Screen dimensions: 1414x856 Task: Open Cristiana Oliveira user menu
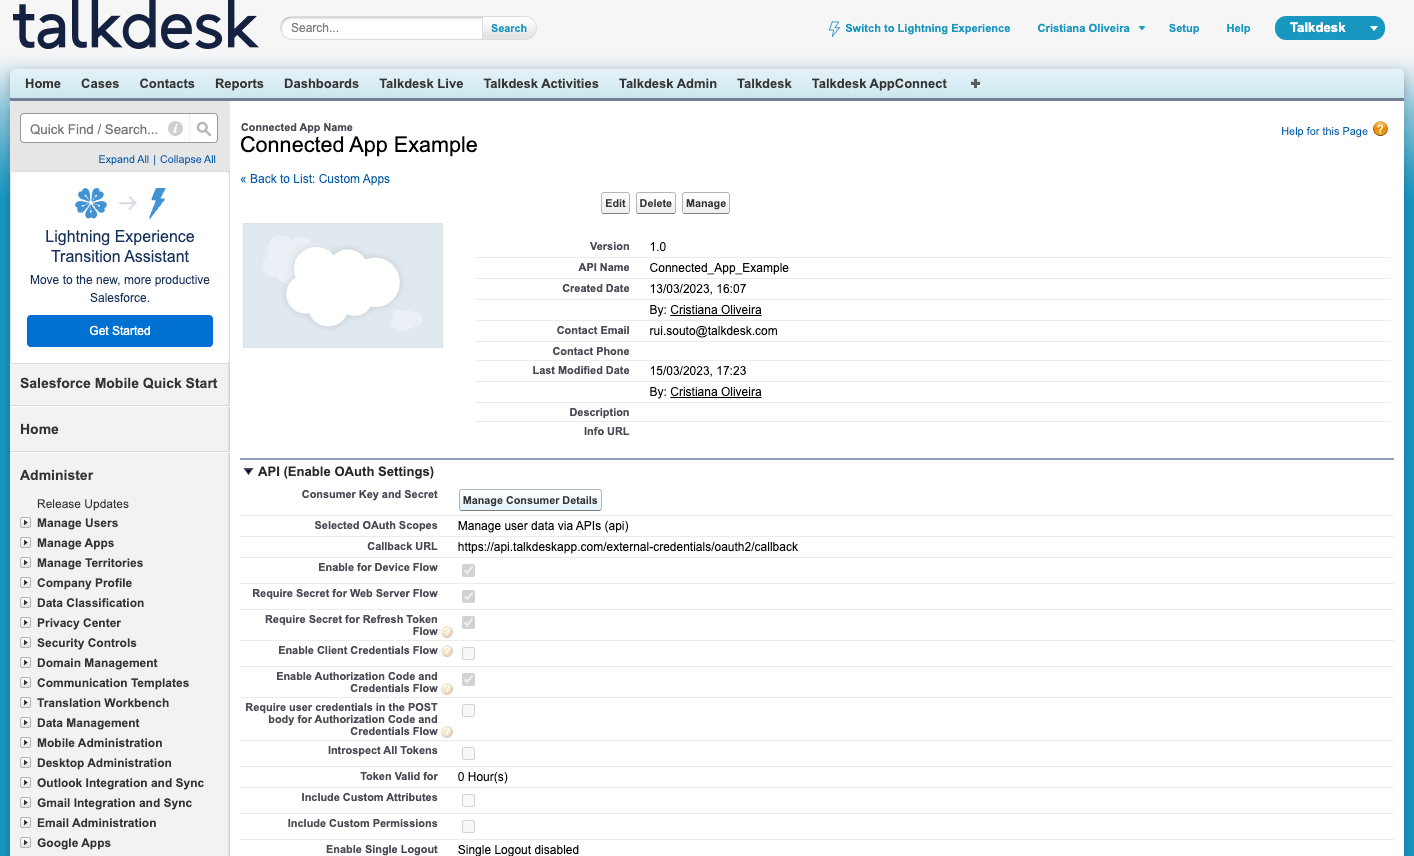point(1091,28)
